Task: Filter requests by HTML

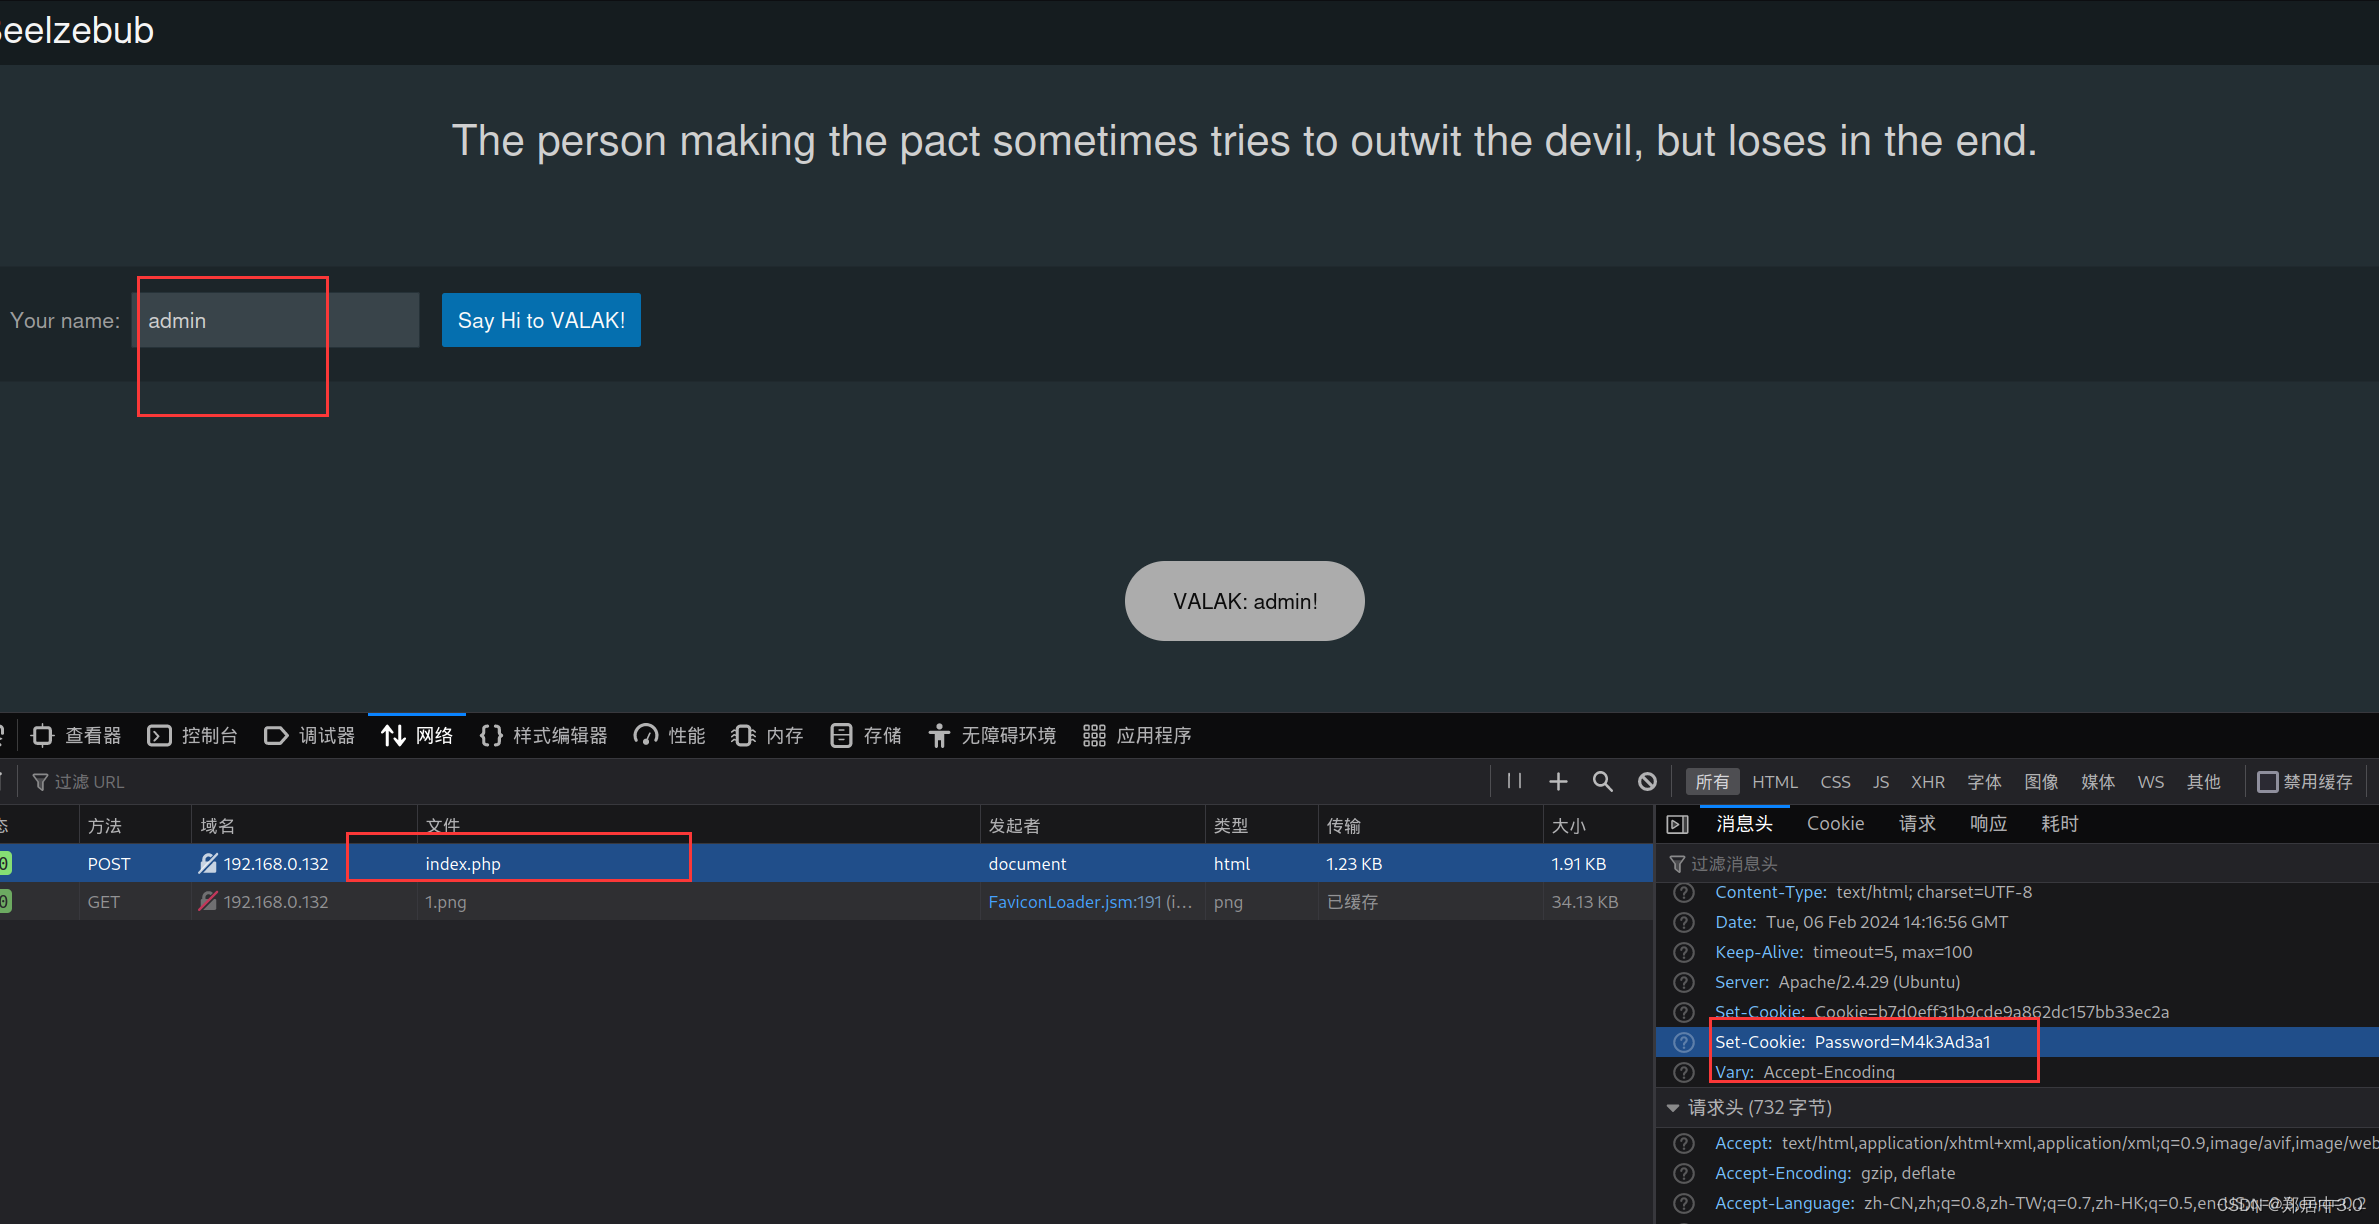Action: pos(1775,782)
